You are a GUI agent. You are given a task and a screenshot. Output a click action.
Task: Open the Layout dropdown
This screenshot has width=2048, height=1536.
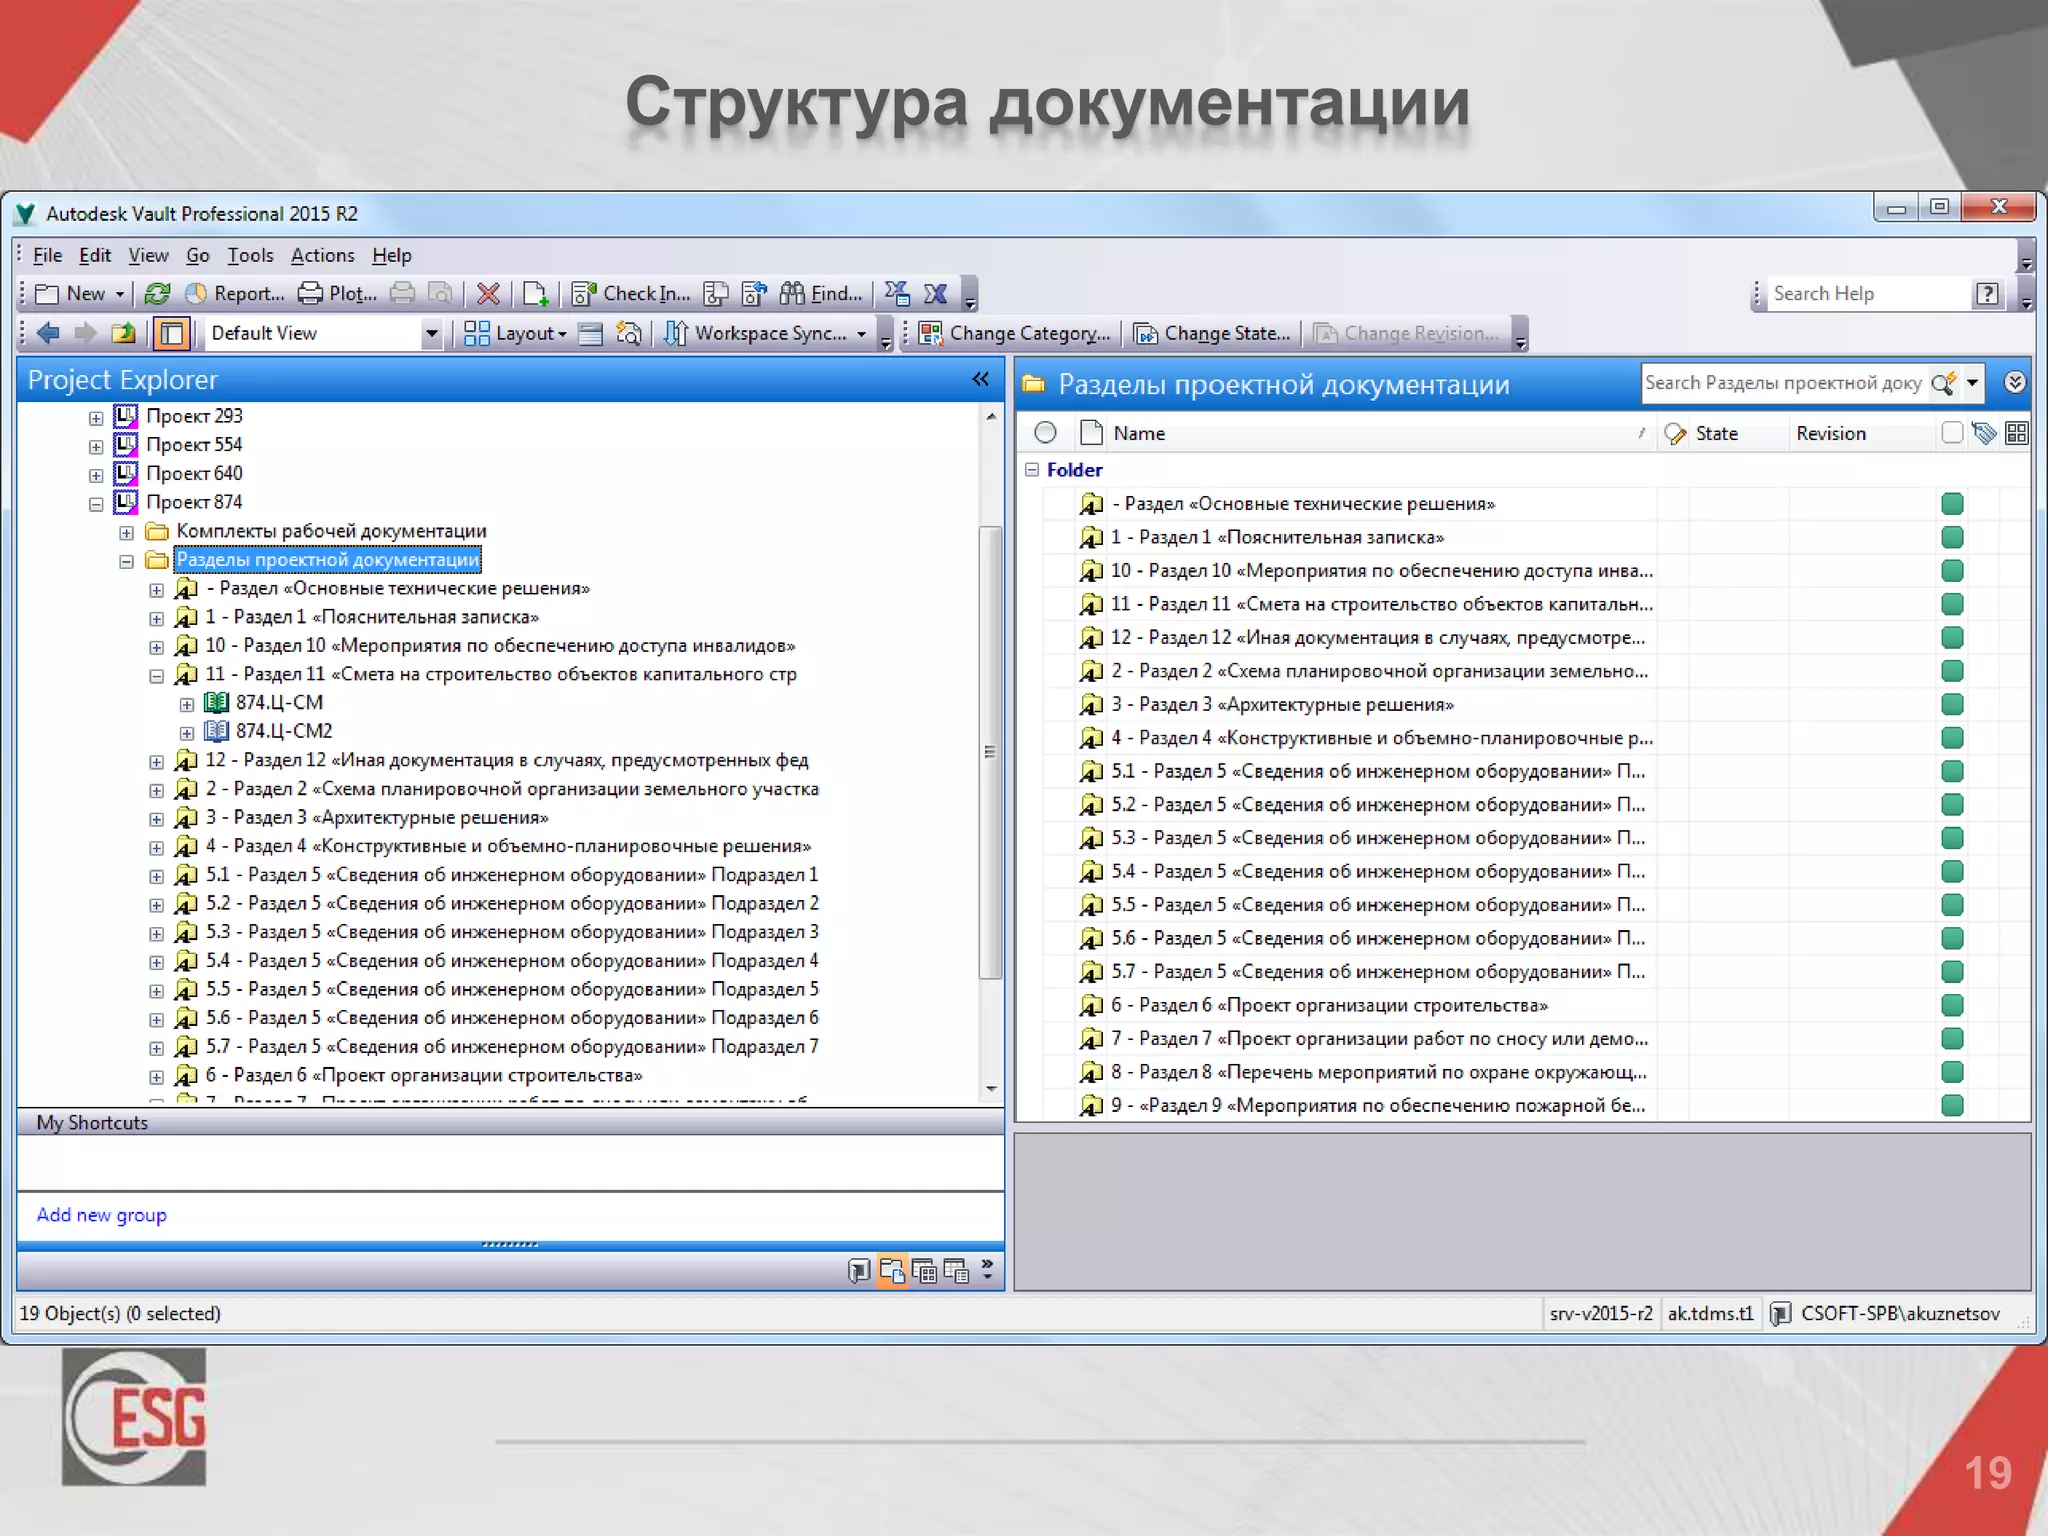pos(516,333)
